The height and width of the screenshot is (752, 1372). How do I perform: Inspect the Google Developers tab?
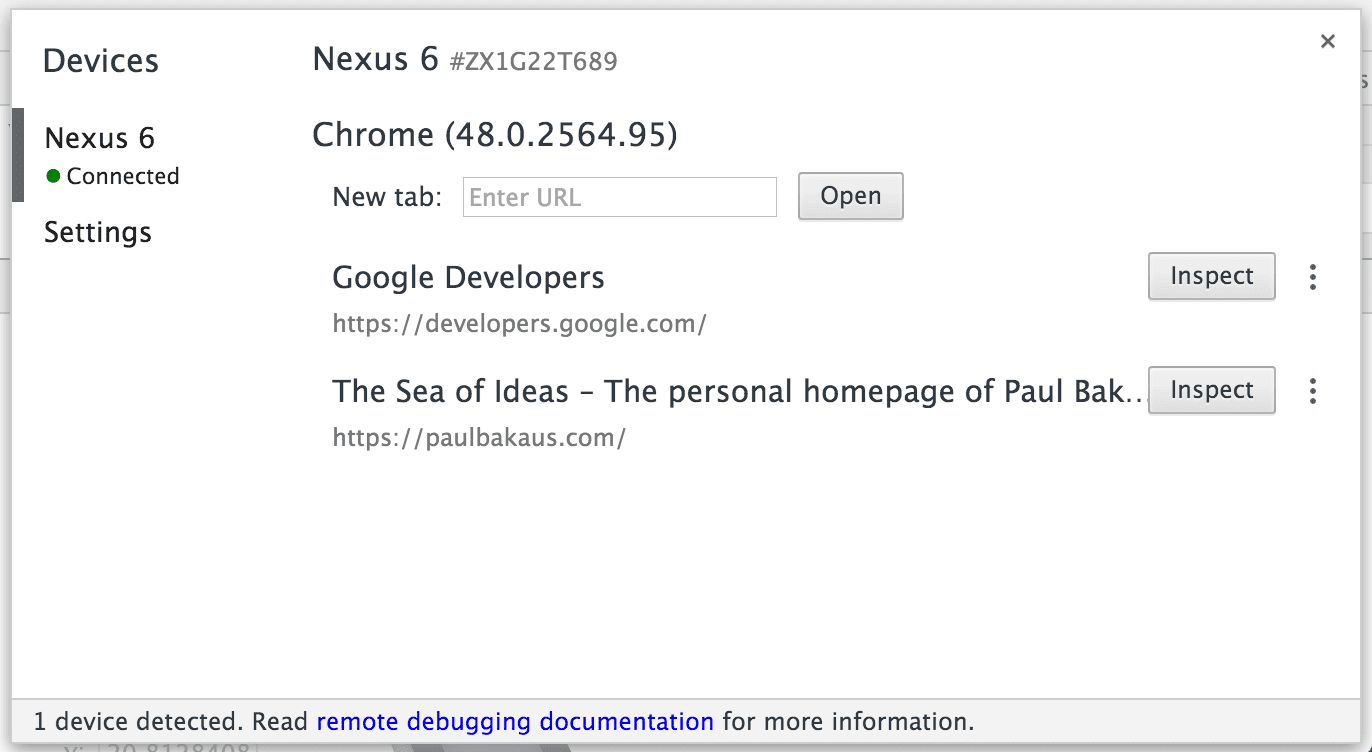click(1211, 276)
